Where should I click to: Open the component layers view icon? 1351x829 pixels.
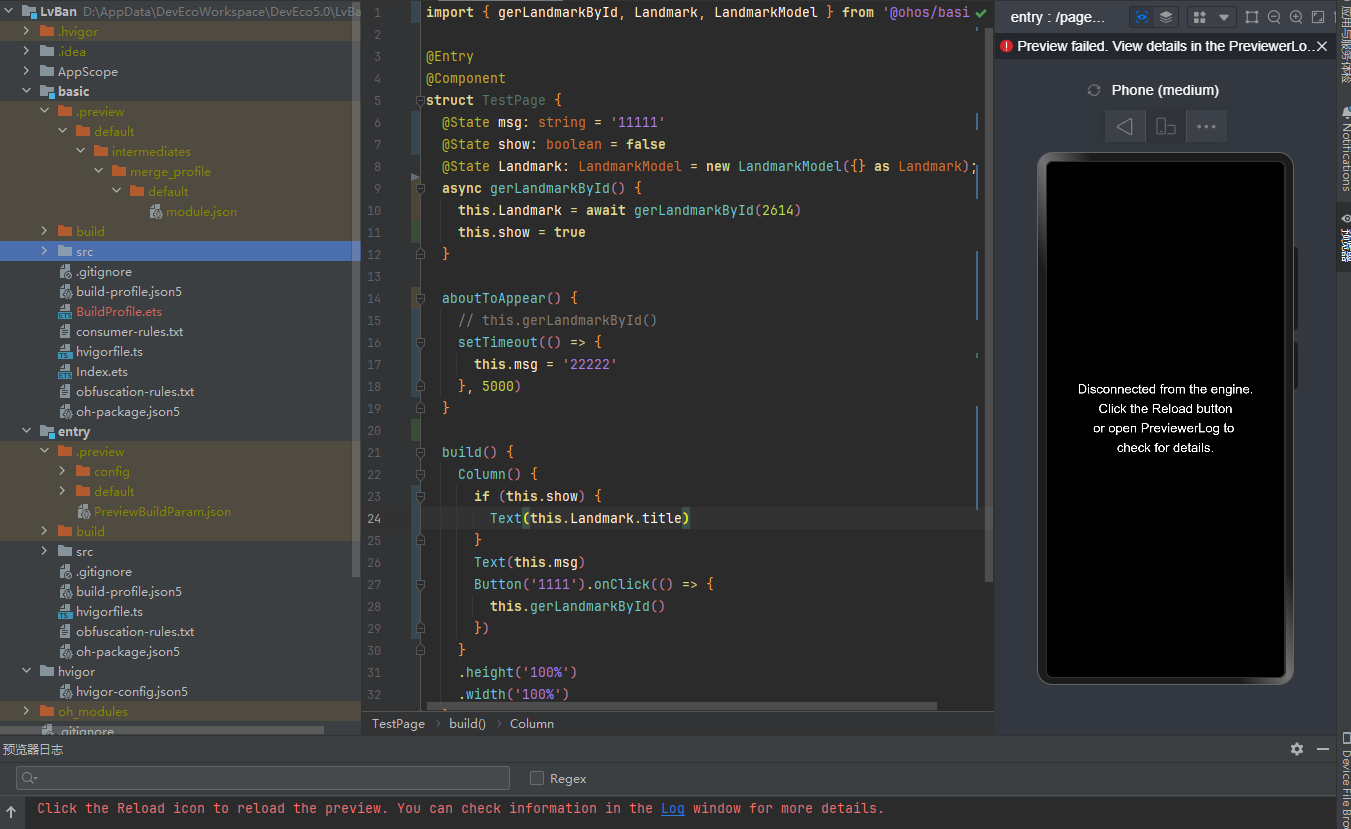coord(1166,17)
